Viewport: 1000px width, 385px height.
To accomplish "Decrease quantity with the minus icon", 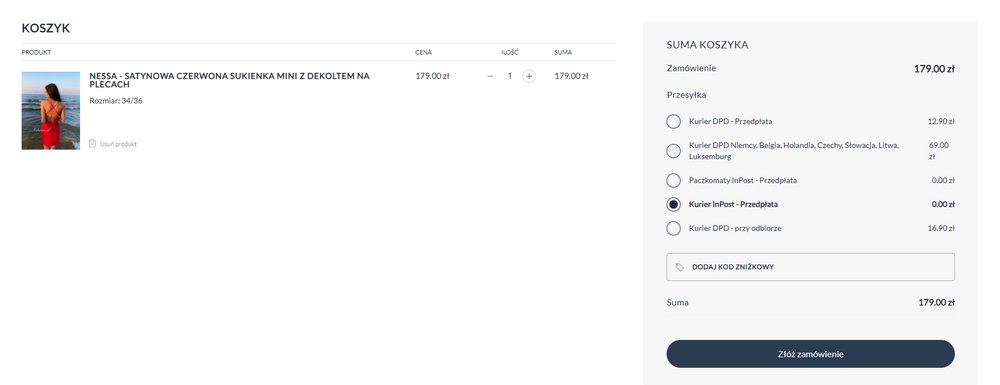I will 490,76.
